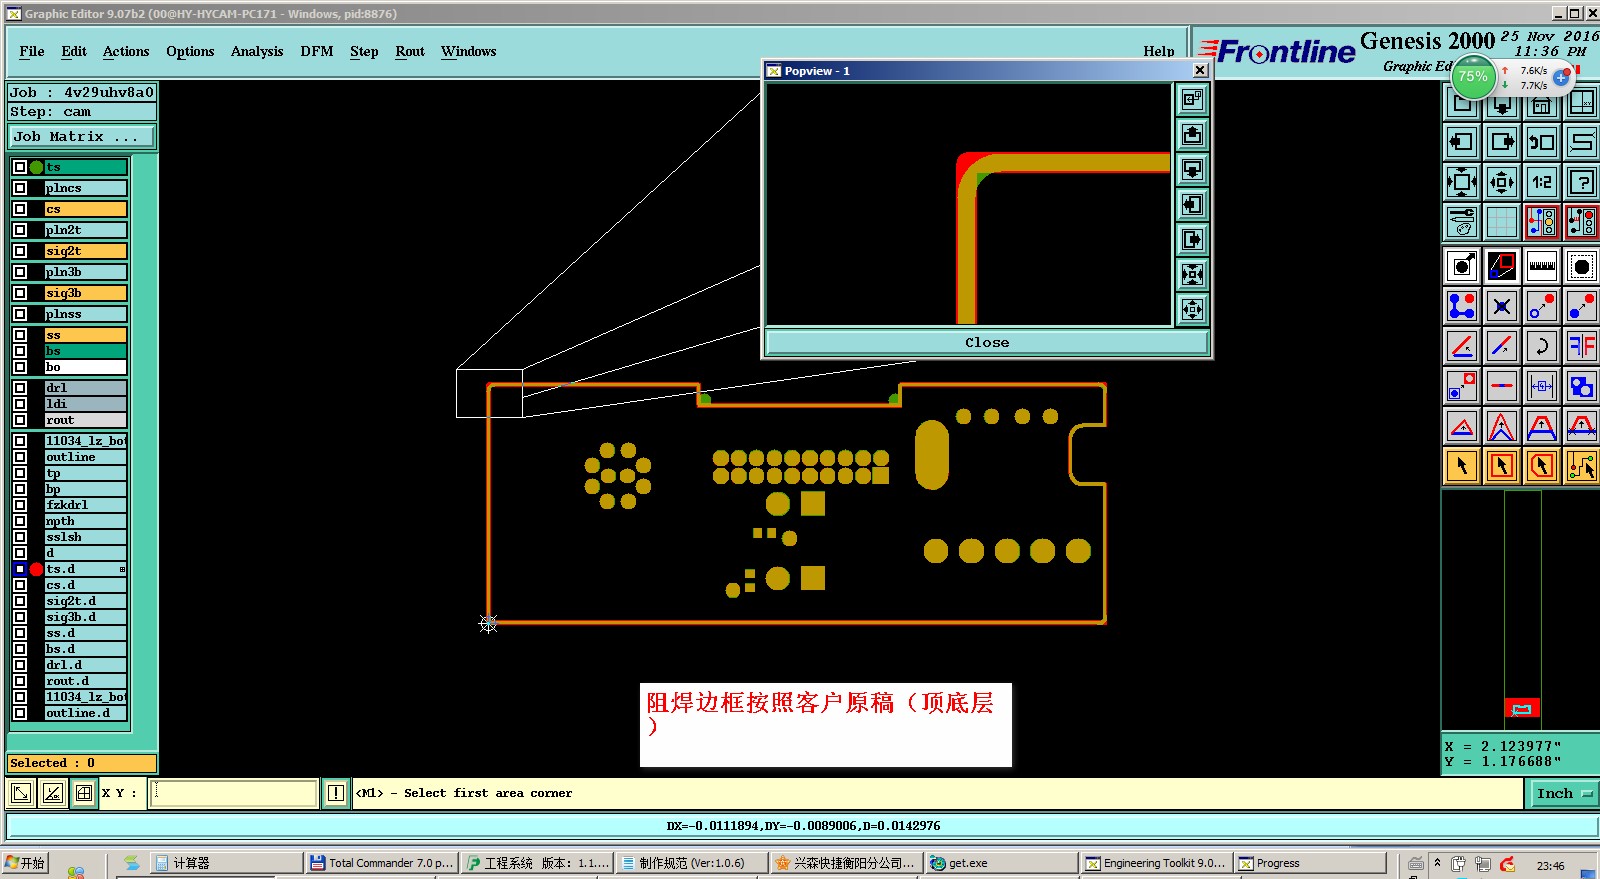Open the Progress taskbar window

click(x=1310, y=863)
